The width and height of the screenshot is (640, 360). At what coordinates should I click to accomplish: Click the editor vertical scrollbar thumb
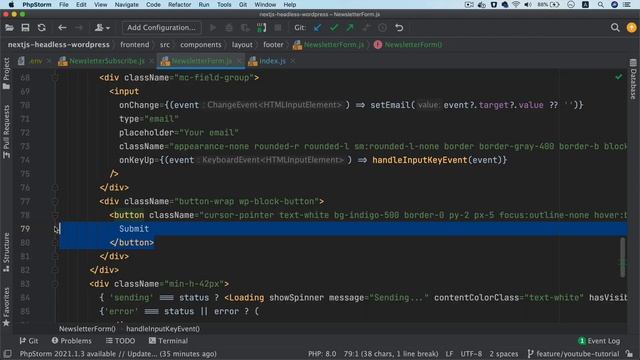pyautogui.click(x=622, y=258)
